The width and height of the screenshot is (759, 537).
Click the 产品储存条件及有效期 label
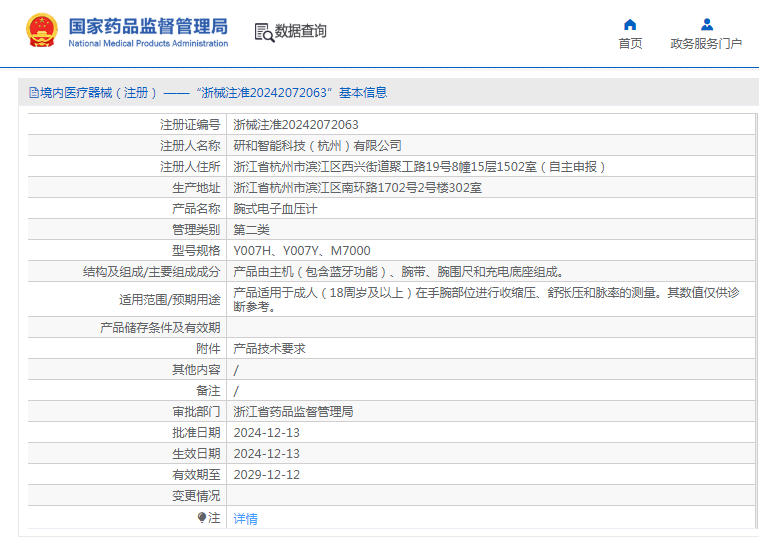click(160, 328)
